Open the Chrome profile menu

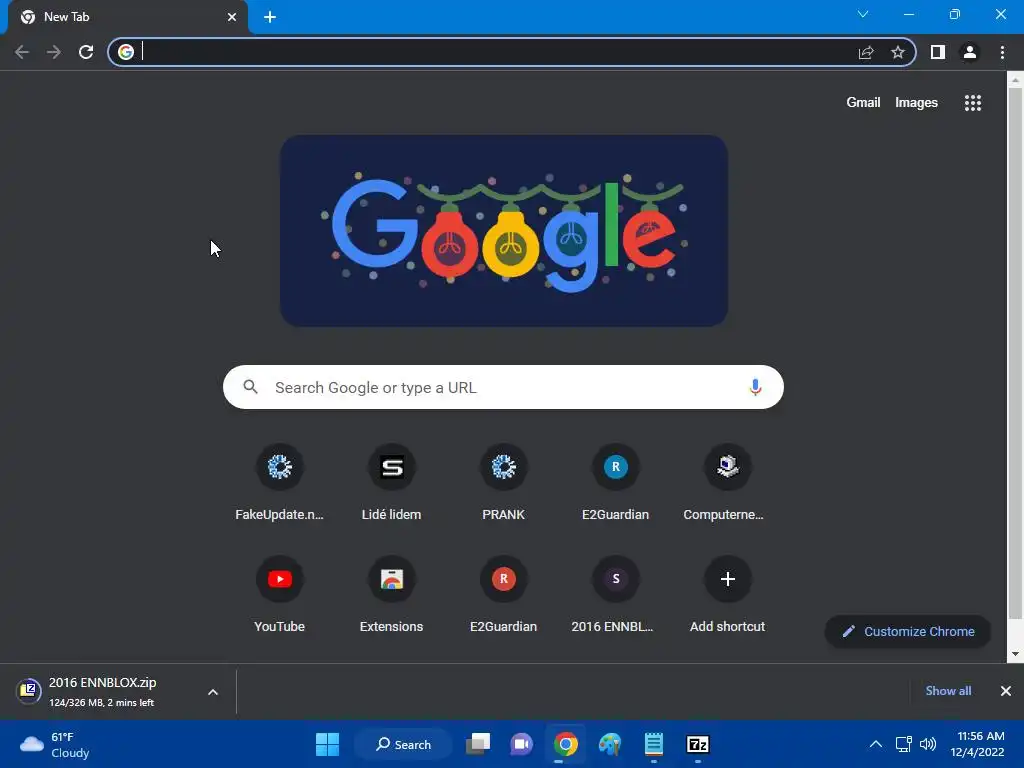[x=970, y=52]
